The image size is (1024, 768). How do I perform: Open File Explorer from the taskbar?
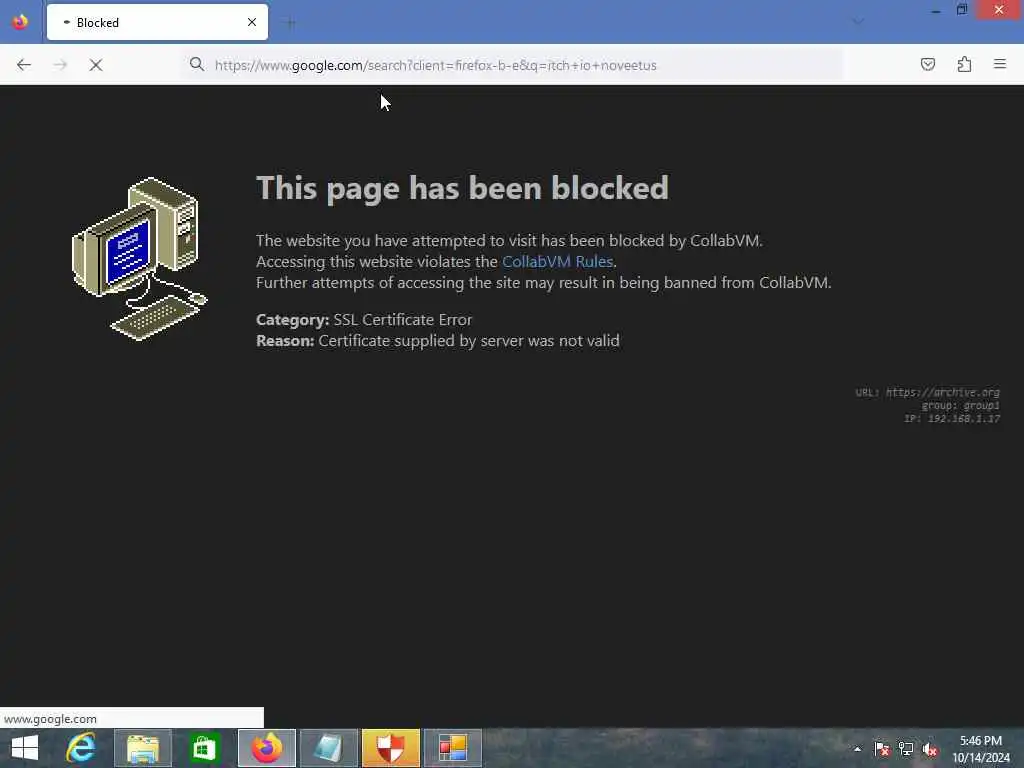(x=143, y=748)
